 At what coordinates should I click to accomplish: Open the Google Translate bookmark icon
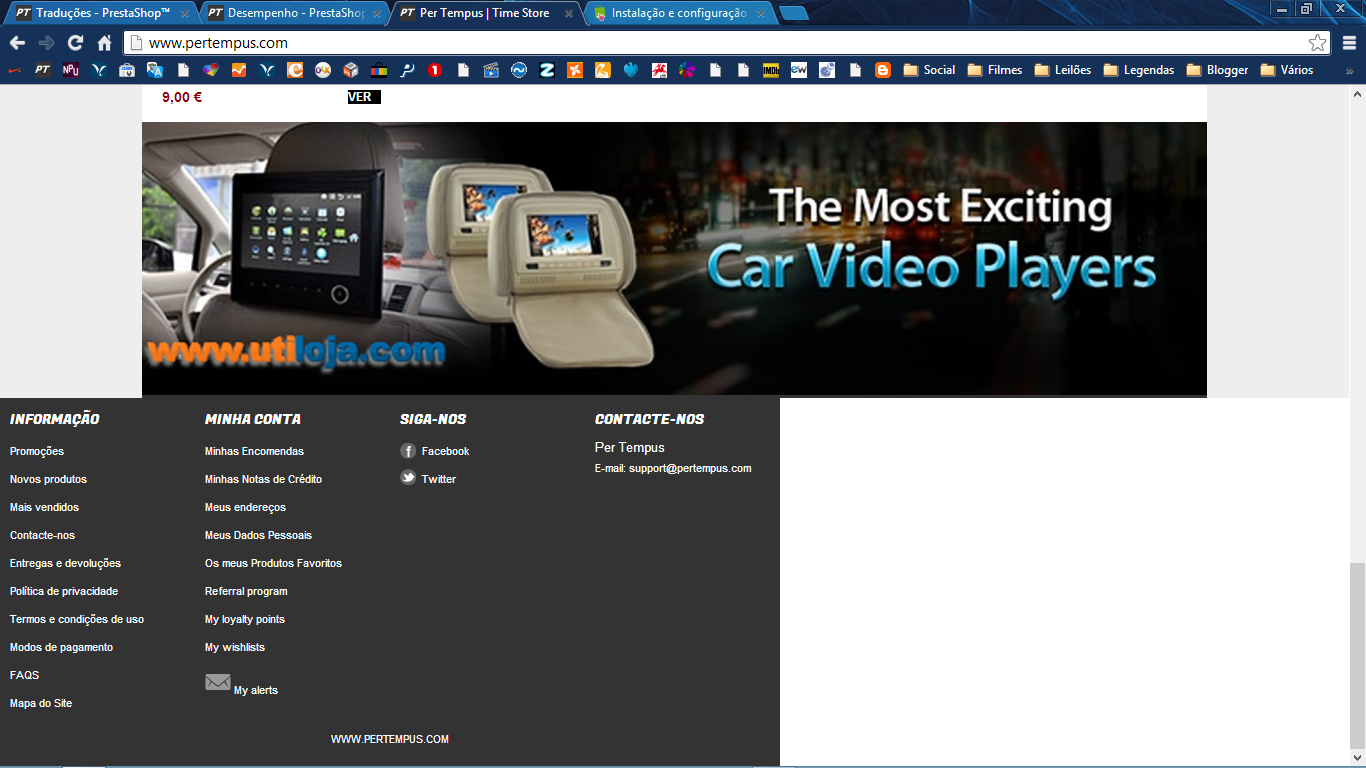pyautogui.click(x=154, y=70)
